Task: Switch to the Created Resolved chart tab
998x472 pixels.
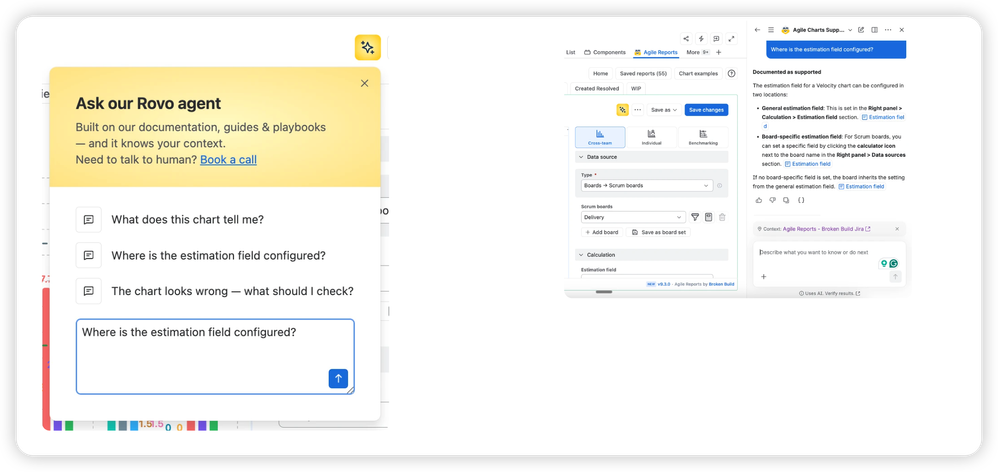Action: point(596,88)
